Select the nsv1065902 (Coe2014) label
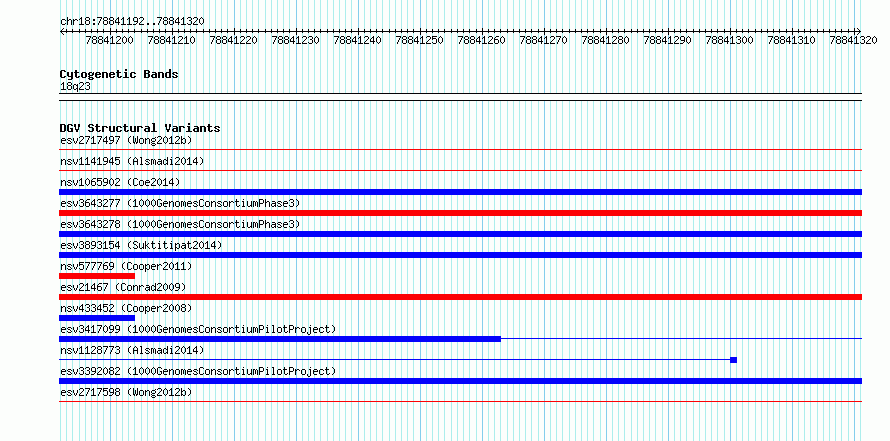Screen dimensions: 890x441 120,182
